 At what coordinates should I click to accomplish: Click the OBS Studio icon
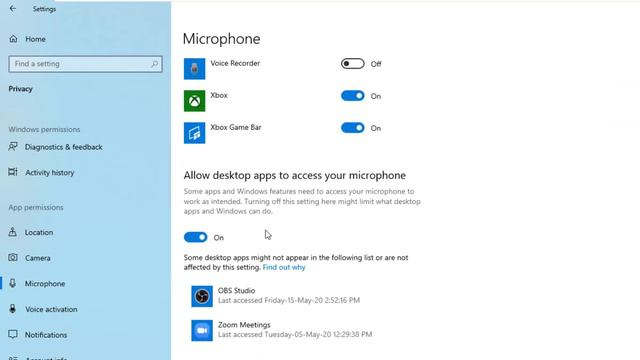(202, 296)
